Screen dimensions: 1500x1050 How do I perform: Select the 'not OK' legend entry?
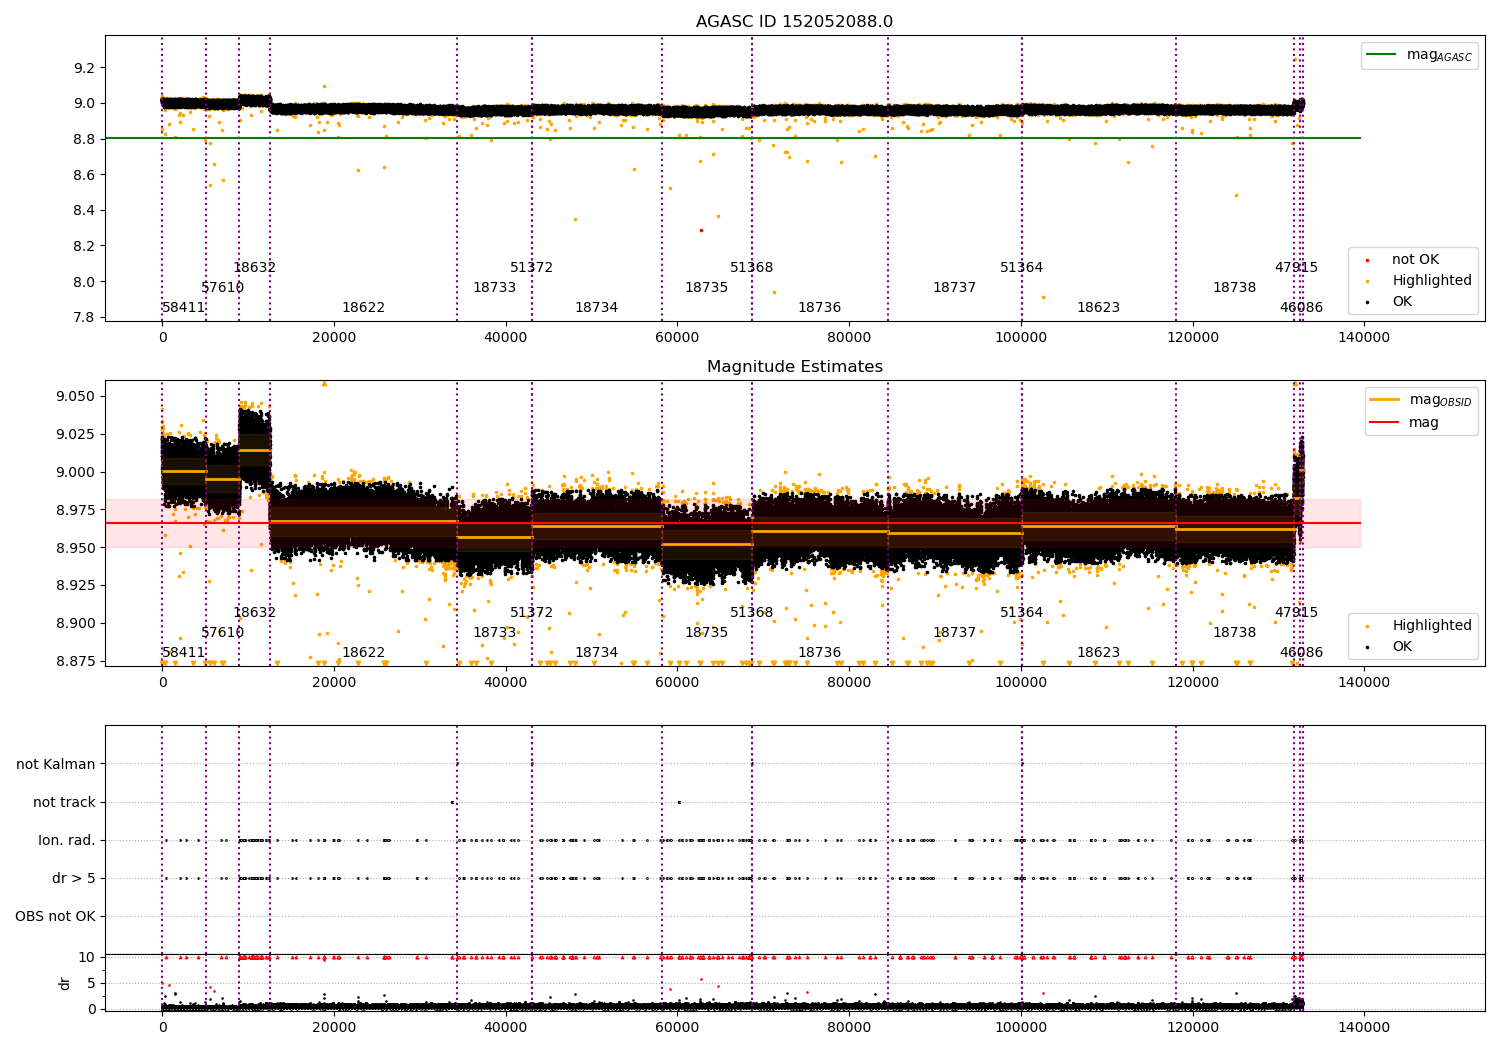(1414, 260)
